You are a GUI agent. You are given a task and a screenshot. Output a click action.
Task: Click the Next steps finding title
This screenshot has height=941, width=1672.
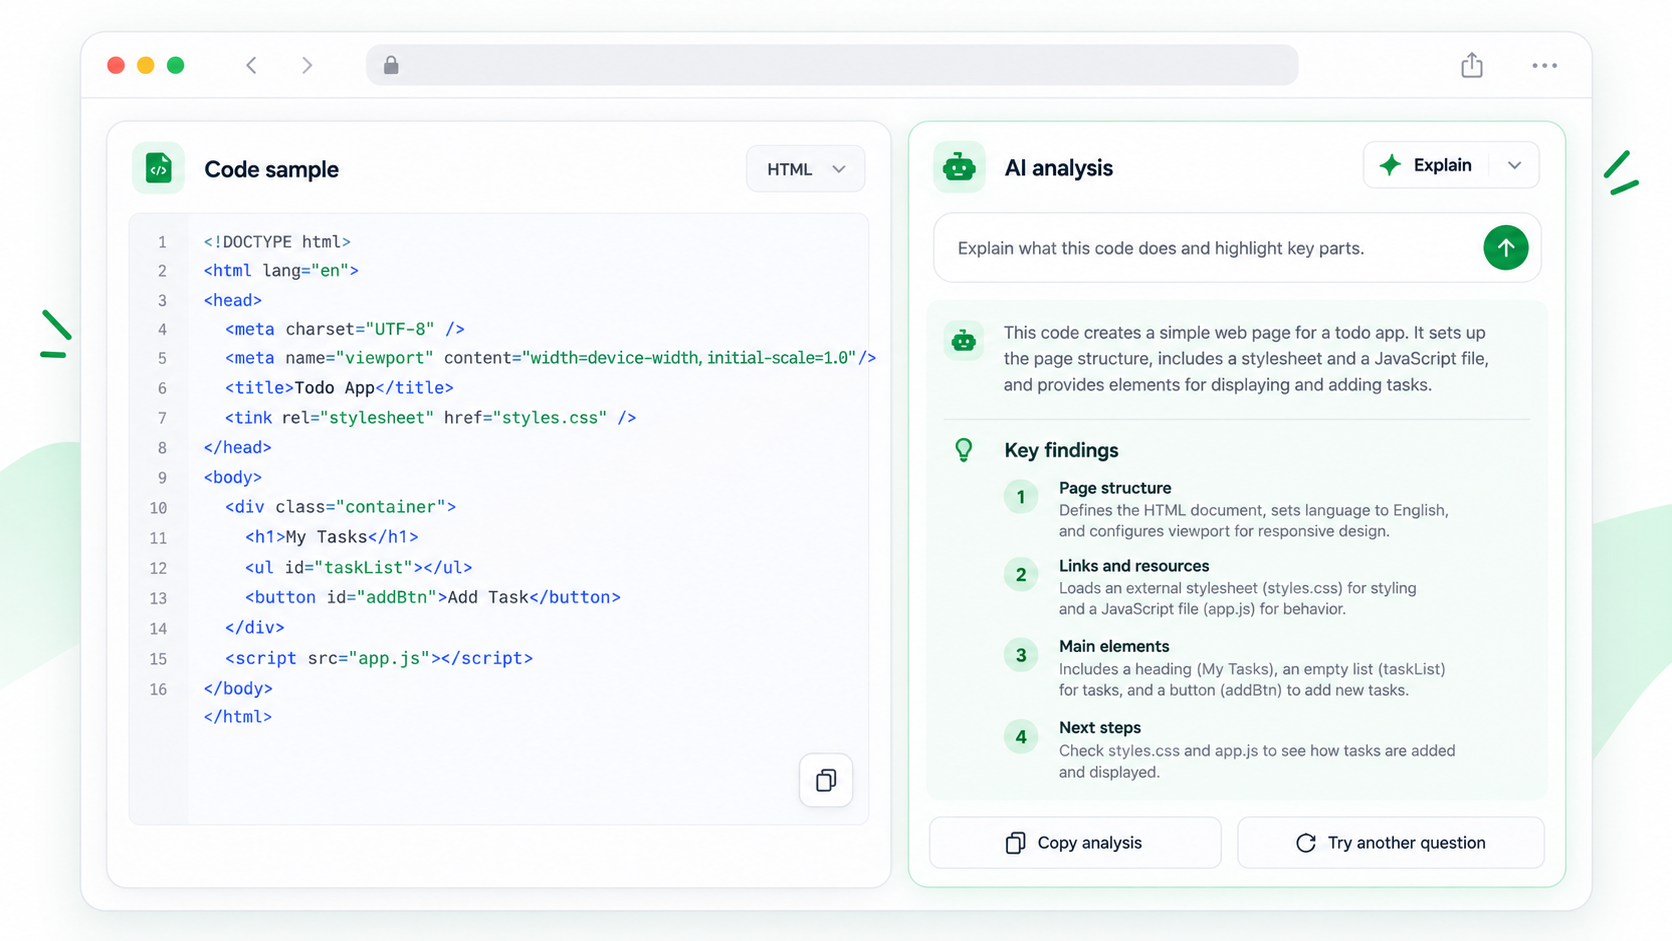(x=1100, y=727)
